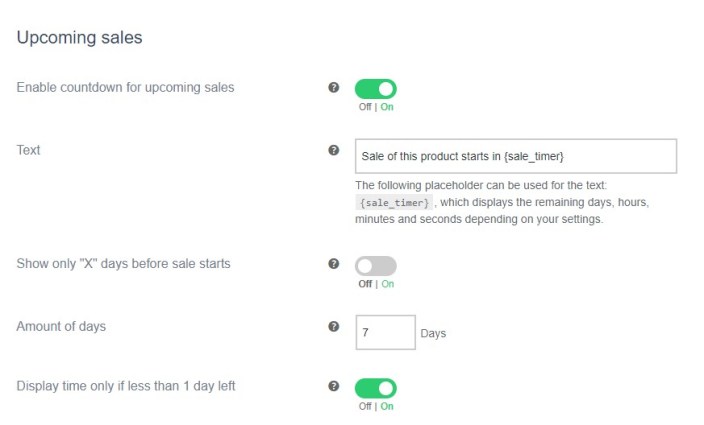Click the Upcoming sales section heading
The height and width of the screenshot is (425, 704).
pyautogui.click(x=80, y=38)
